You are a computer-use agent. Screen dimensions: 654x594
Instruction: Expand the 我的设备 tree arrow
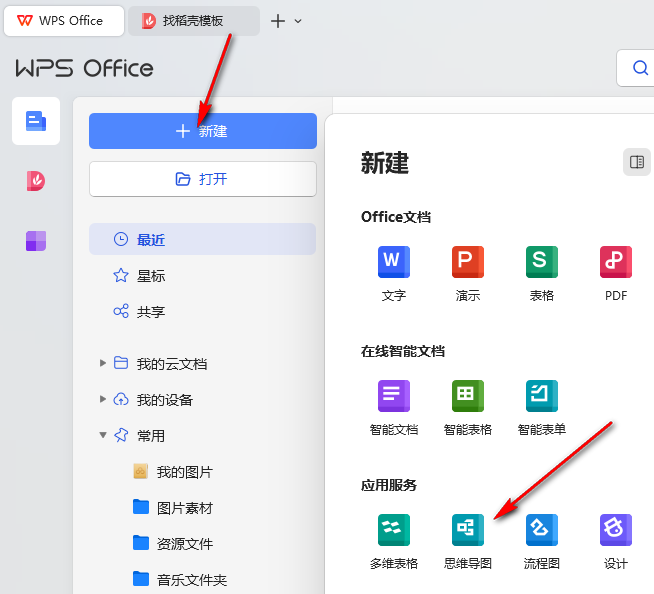[x=103, y=399]
